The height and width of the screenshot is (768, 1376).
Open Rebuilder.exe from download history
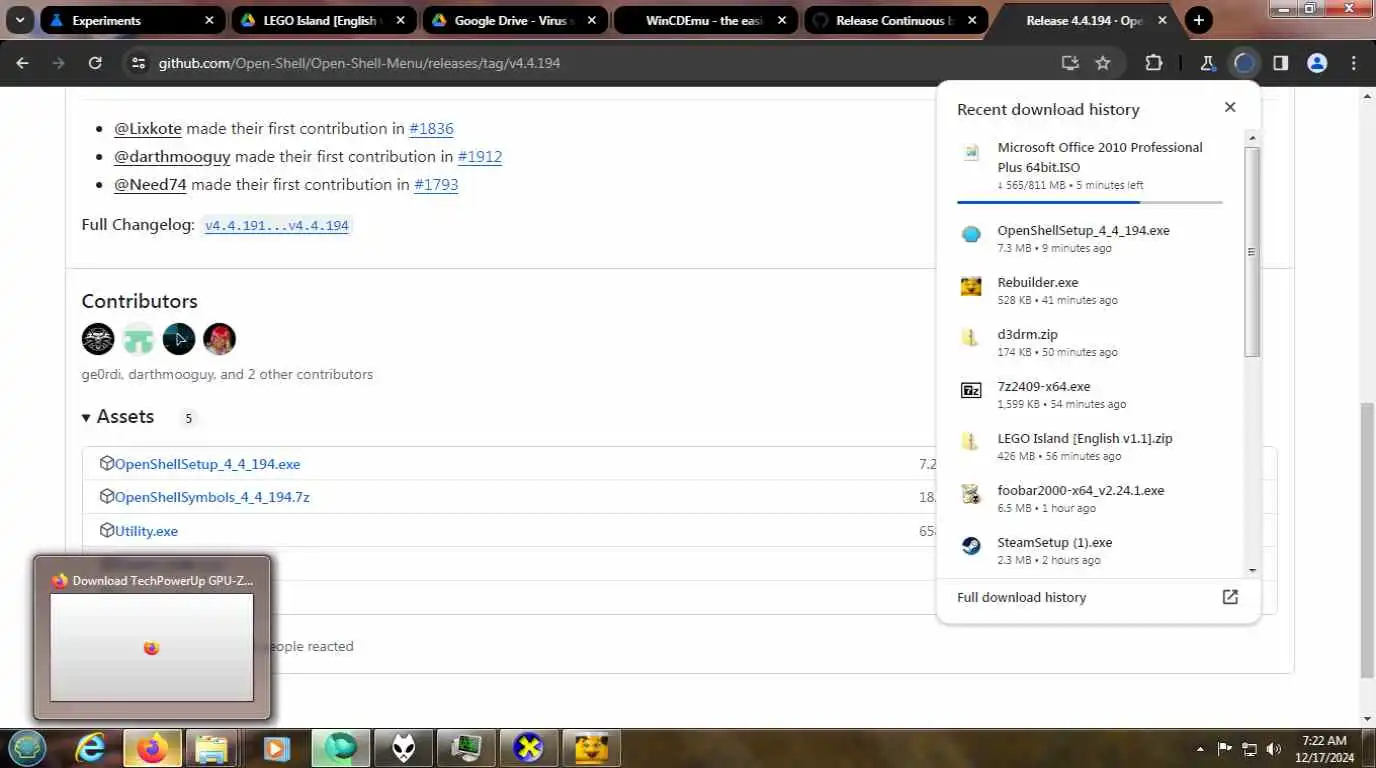coord(1090,290)
